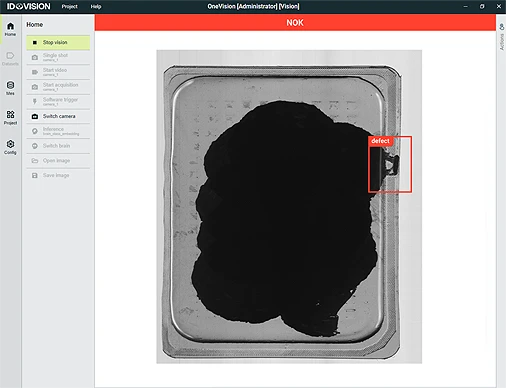This screenshot has width=506, height=388.
Task: Start video using the label
Action: coord(55,70)
